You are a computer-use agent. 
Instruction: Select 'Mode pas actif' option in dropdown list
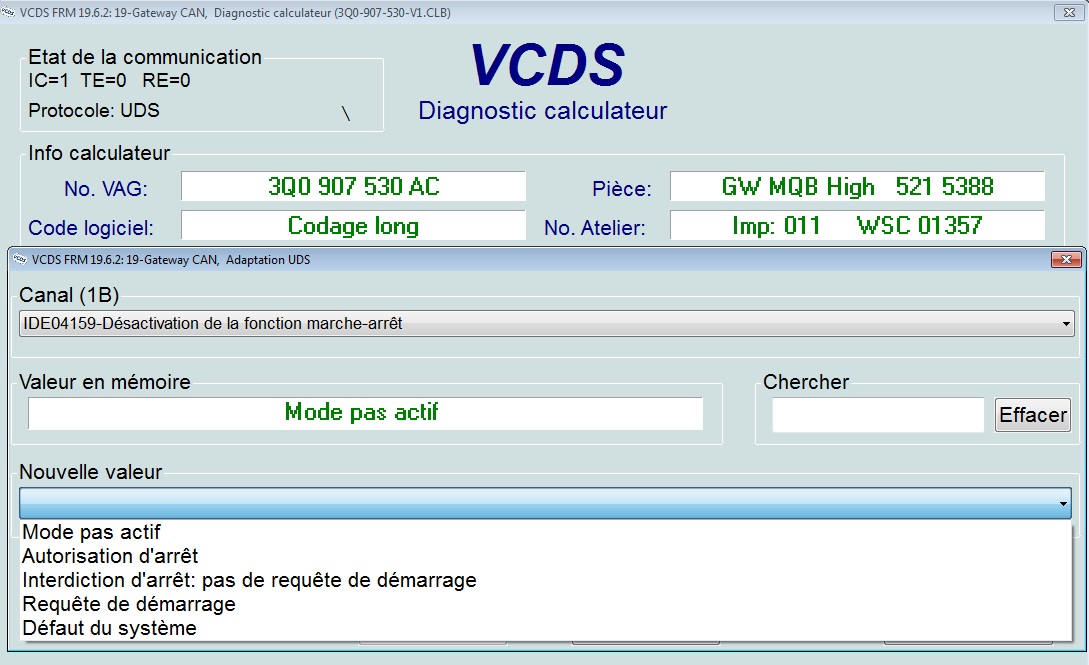pyautogui.click(x=546, y=532)
